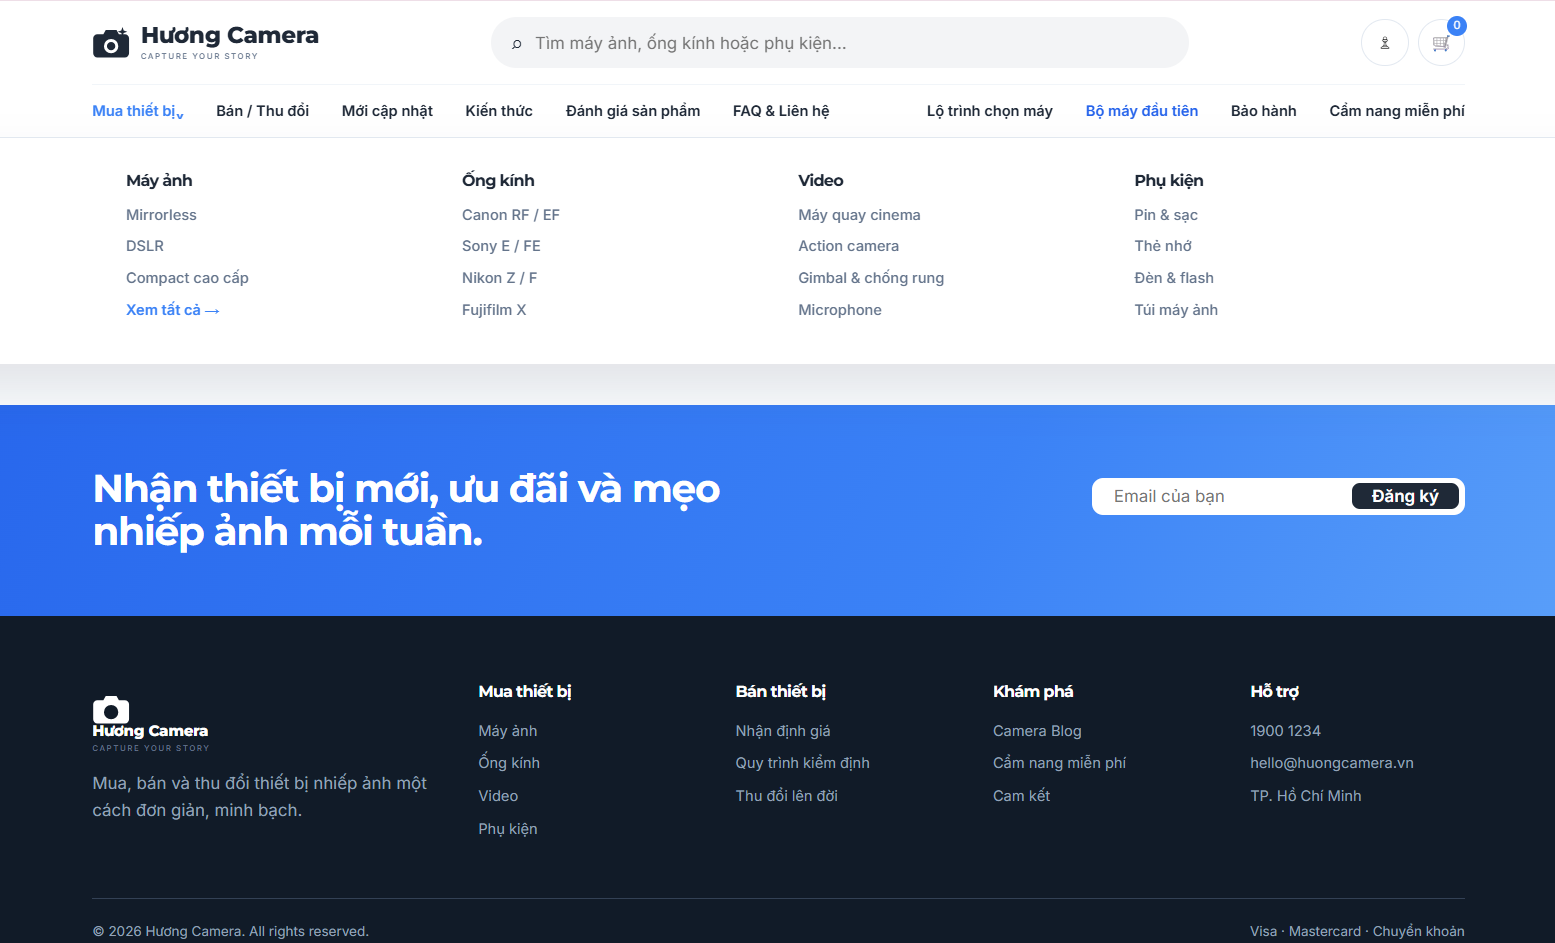Image resolution: width=1555 pixels, height=943 pixels.
Task: Select DSLR category link
Action: pyautogui.click(x=145, y=246)
